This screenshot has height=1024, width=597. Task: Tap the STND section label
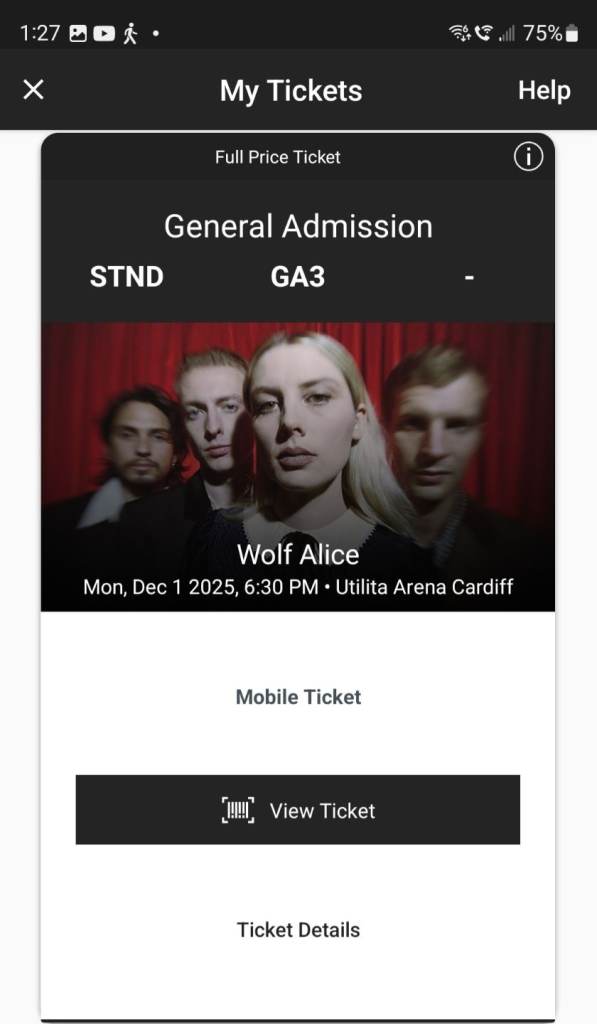127,277
